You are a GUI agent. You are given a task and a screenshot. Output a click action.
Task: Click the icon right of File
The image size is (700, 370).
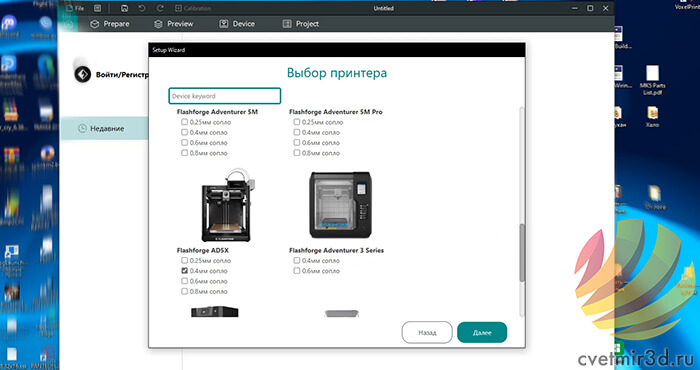97,8
